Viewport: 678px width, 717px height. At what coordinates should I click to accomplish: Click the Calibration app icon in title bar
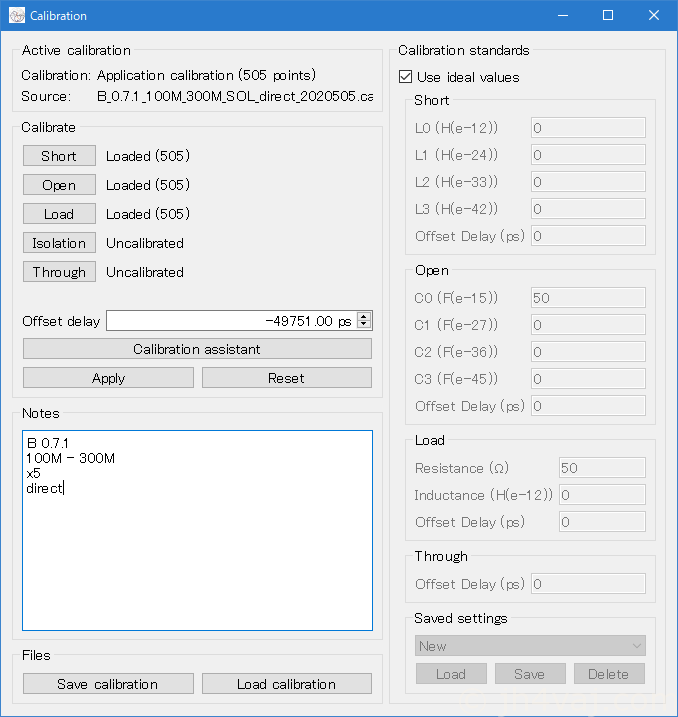[x=17, y=16]
